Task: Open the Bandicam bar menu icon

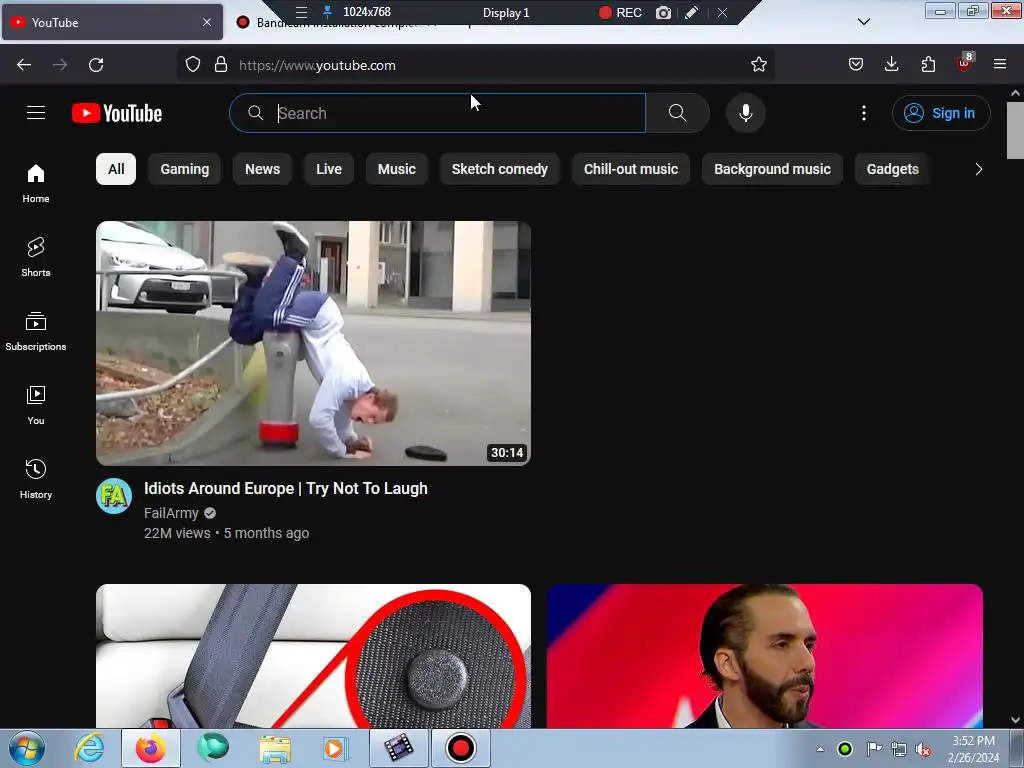Action: point(301,12)
